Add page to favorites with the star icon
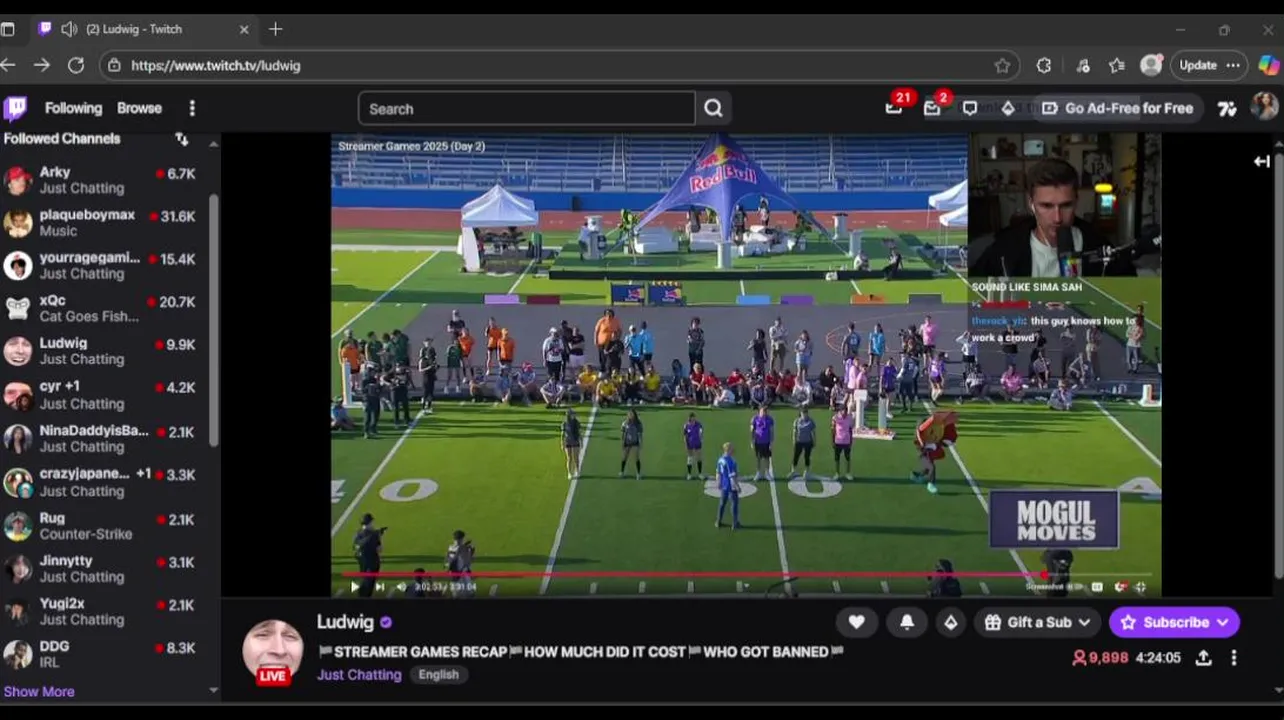The image size is (1284, 720). click(1002, 65)
